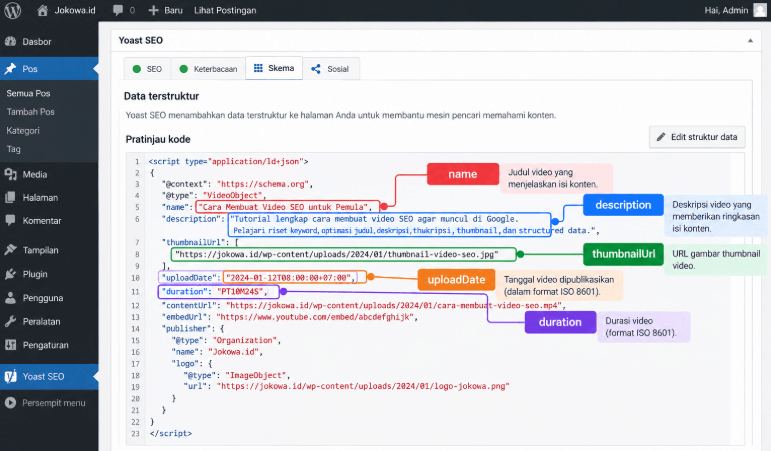Screen dimensions: 771x451
Task: Click the Pratinjau kode heading
Action: (x=158, y=139)
